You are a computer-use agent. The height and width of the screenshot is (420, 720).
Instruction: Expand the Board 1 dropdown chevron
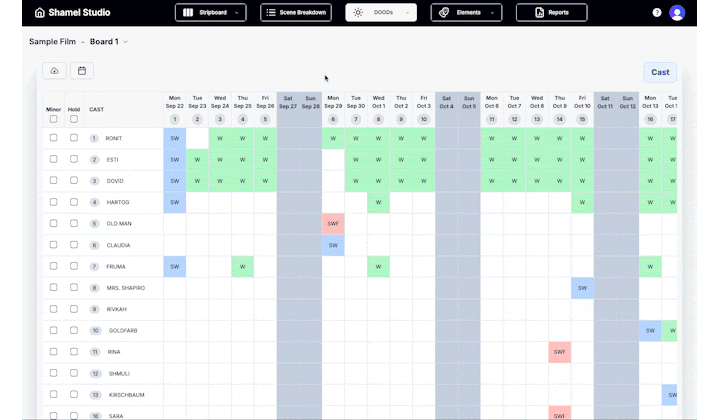[126, 42]
